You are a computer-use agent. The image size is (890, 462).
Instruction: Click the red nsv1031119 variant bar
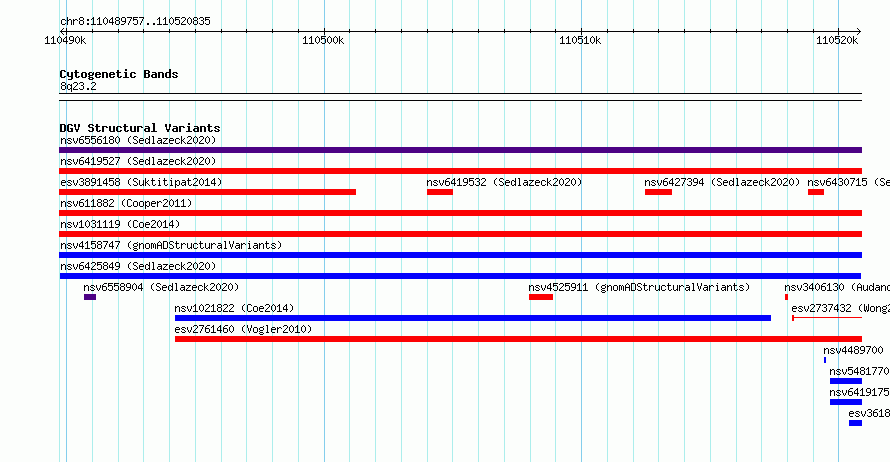point(460,234)
